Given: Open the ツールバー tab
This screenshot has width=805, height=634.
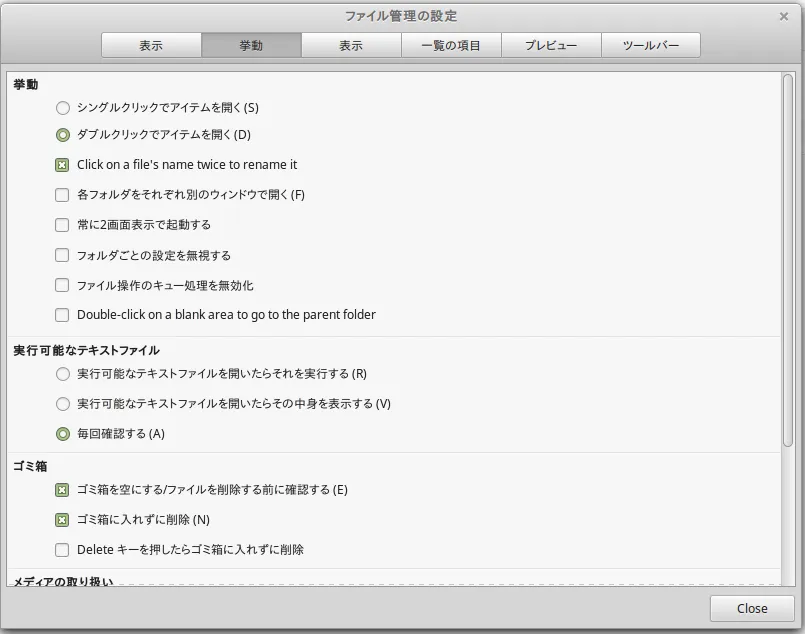Looking at the screenshot, I should (x=650, y=45).
